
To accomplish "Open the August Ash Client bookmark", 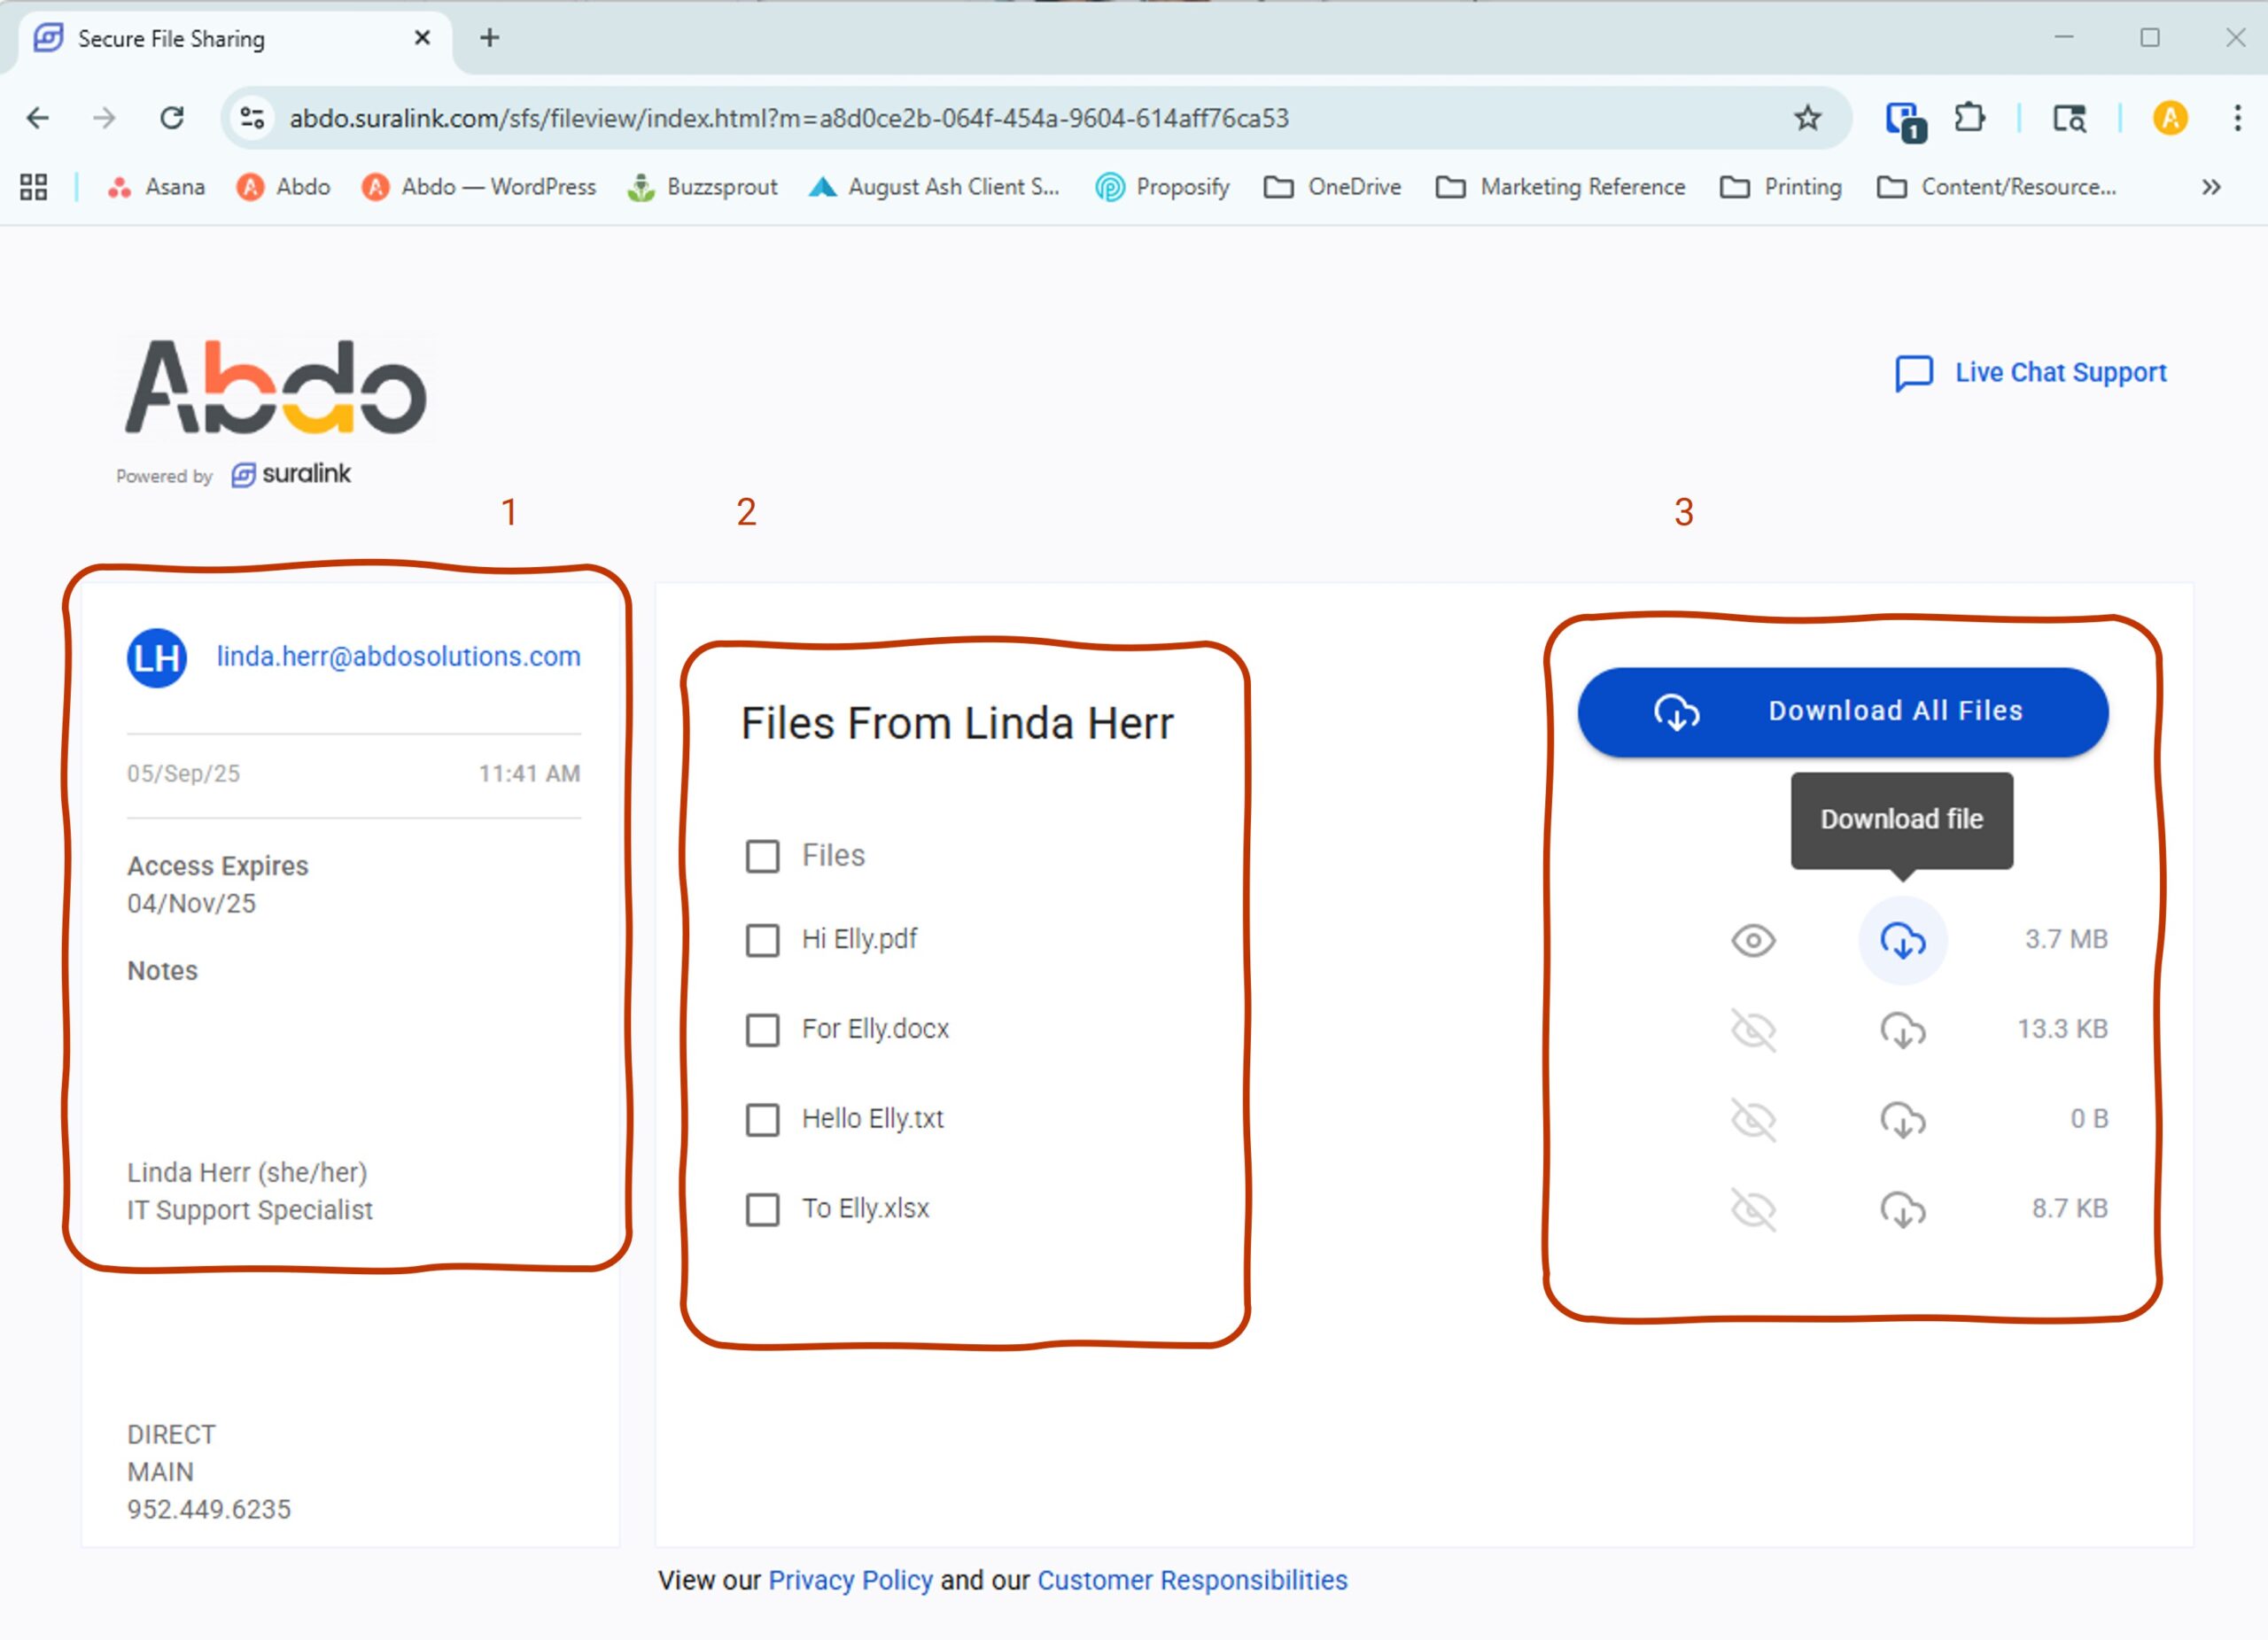I will tap(934, 187).
